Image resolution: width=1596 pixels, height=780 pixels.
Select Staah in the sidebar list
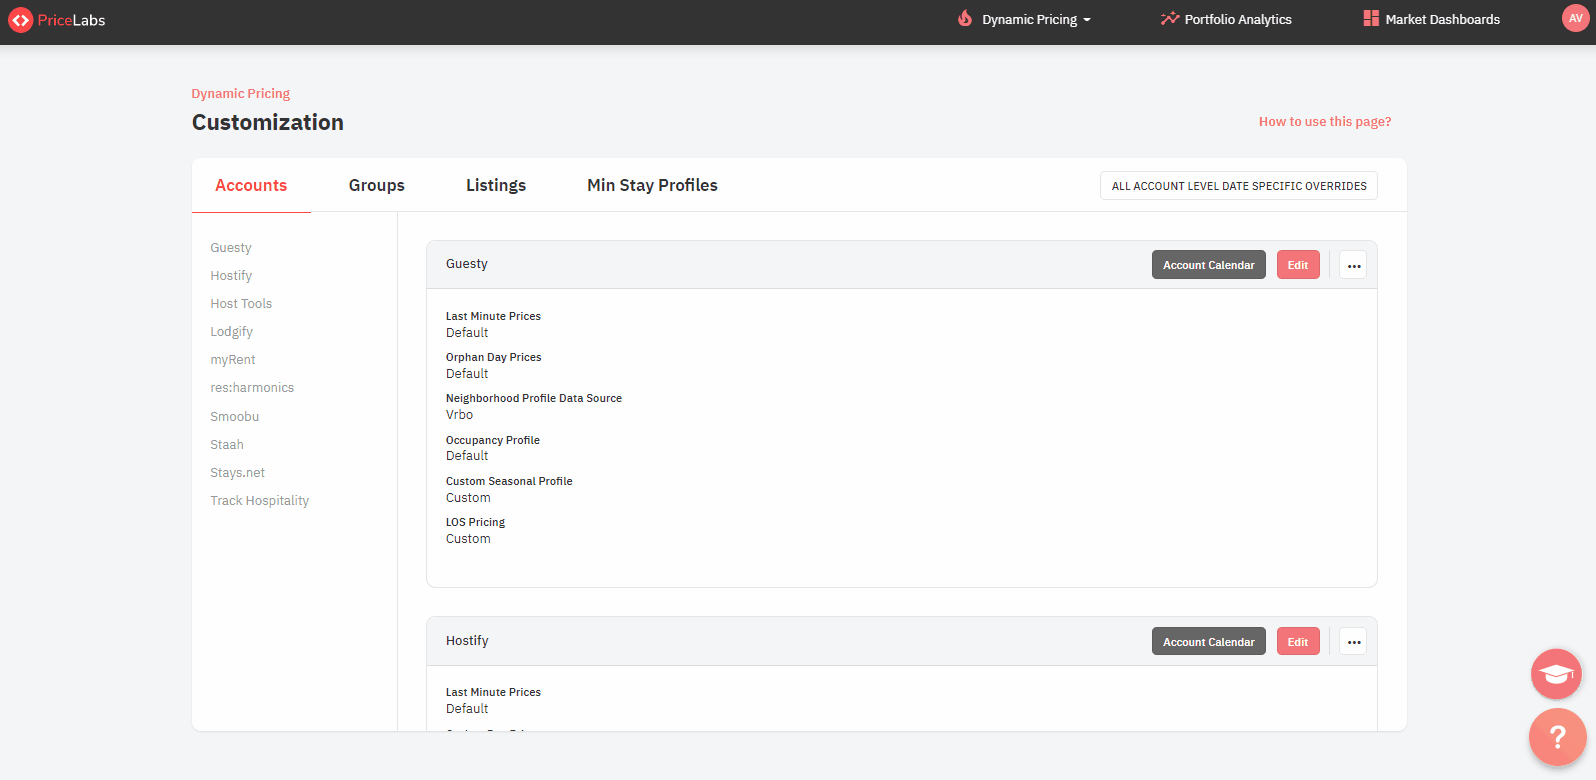227,445
